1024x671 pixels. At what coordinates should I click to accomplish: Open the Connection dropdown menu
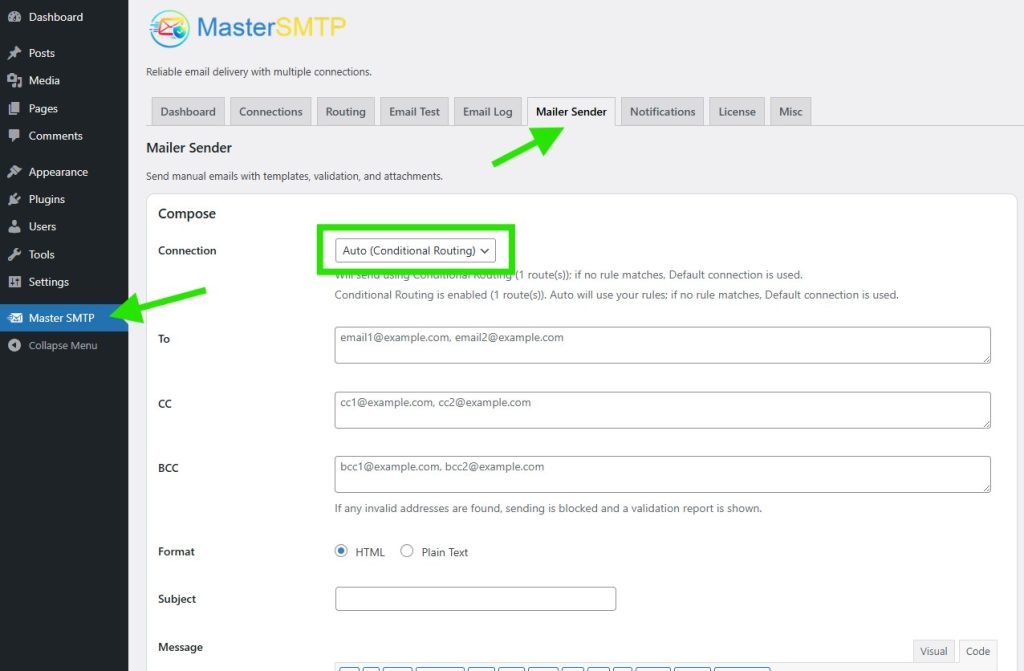click(x=415, y=251)
